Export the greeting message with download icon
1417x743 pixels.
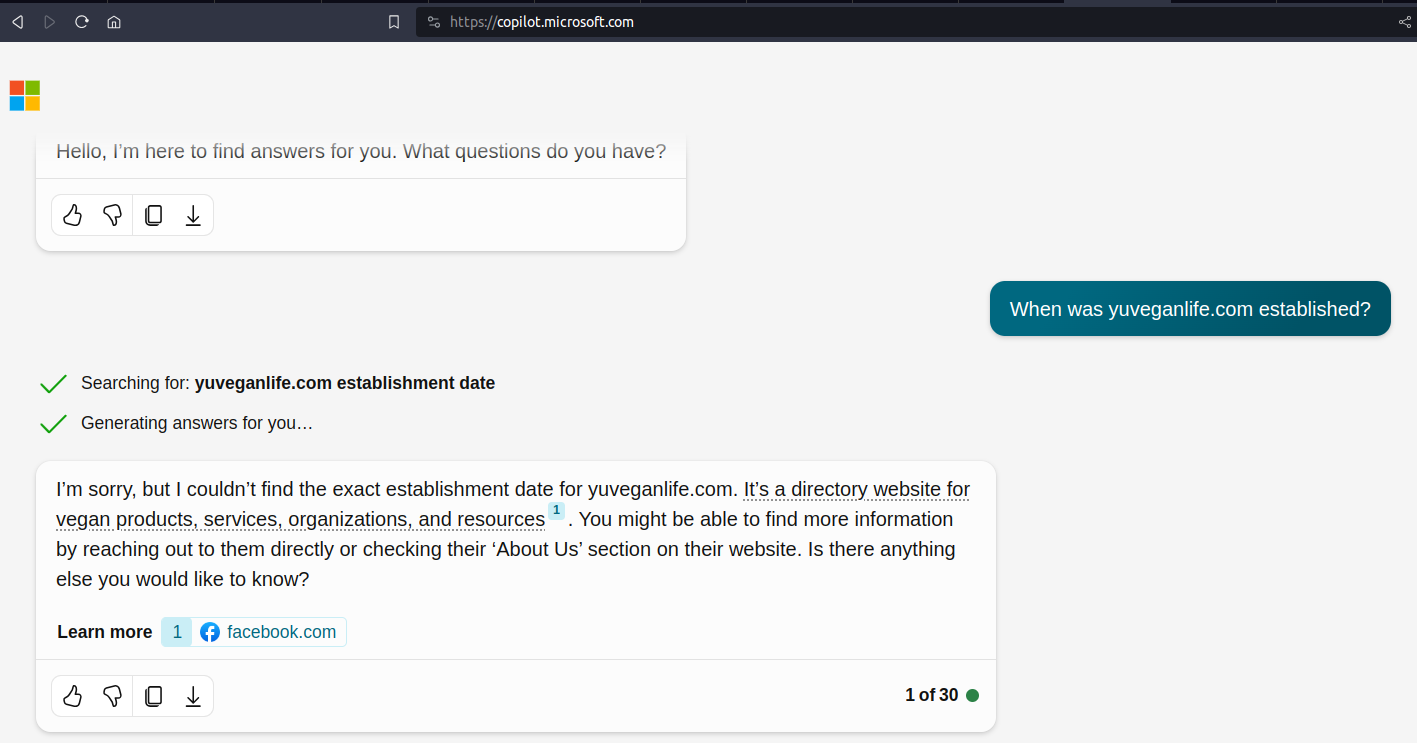[x=193, y=215]
